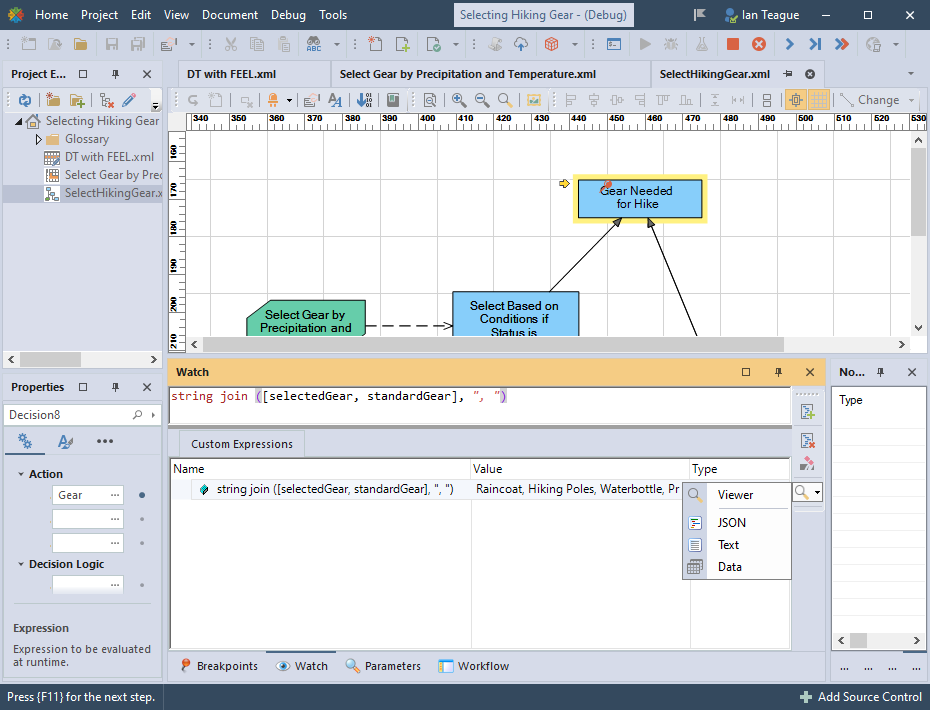The width and height of the screenshot is (930, 710).
Task: Expand the Glossary folder
Action: click(39, 139)
